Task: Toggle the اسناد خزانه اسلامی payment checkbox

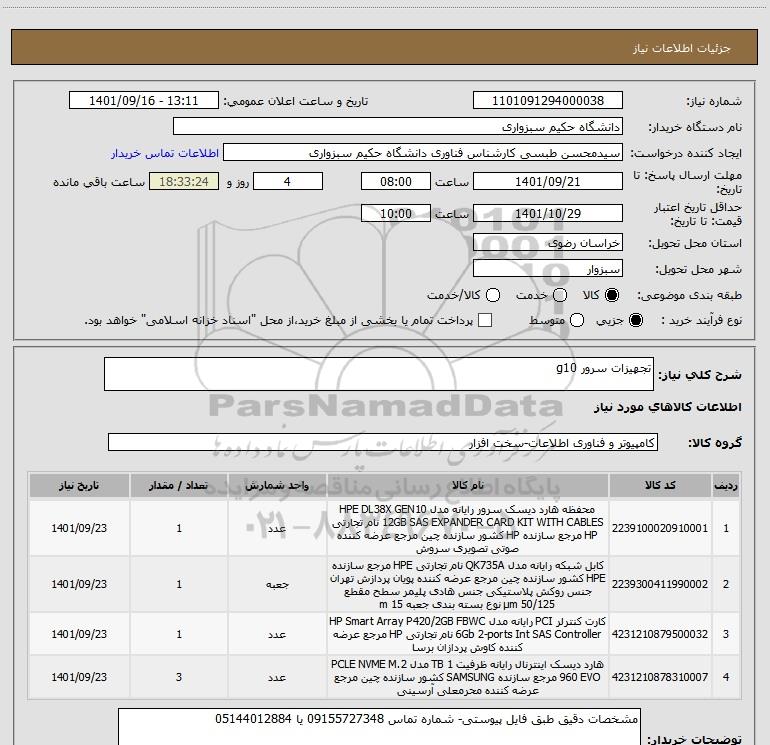Action: (x=485, y=320)
